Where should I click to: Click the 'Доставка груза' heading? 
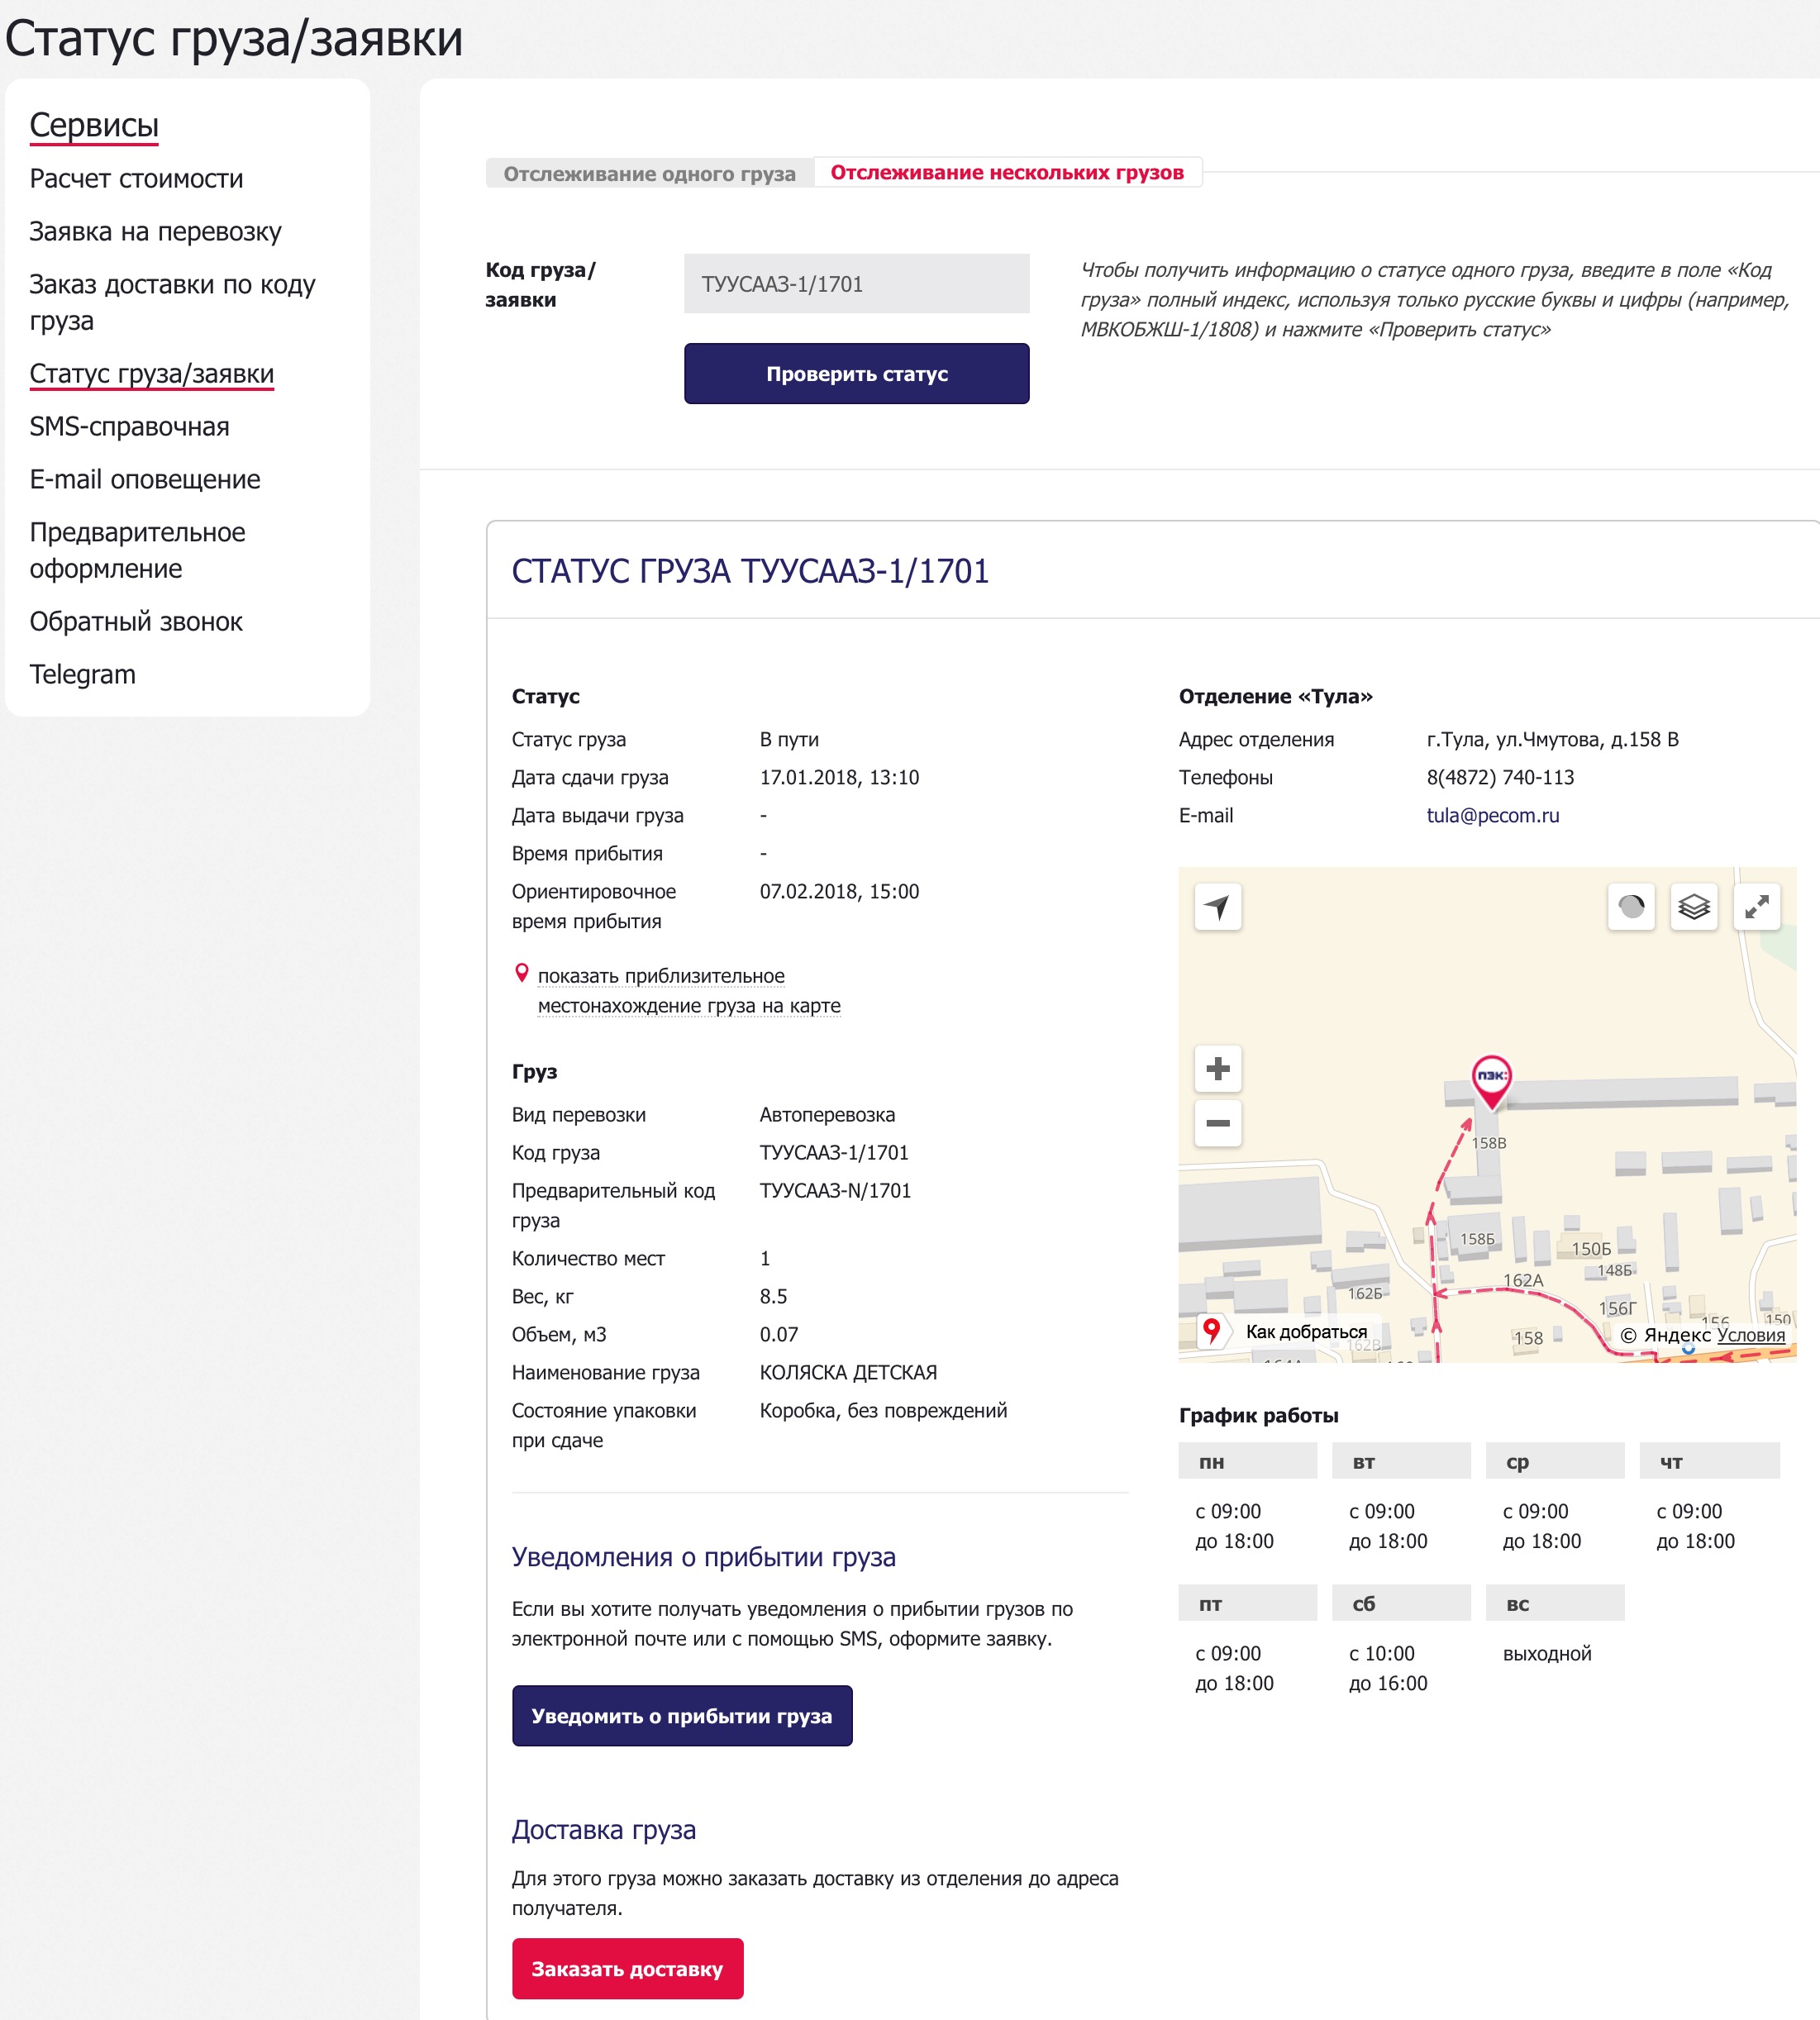604,1830
